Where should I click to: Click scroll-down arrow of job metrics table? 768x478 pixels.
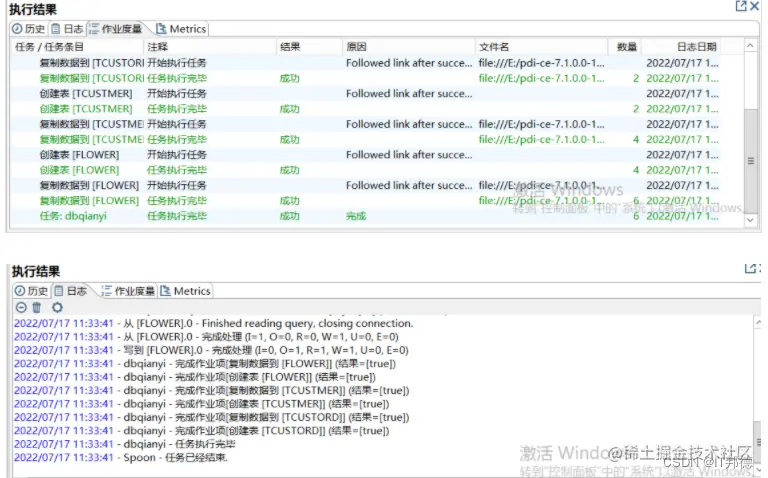click(x=750, y=220)
